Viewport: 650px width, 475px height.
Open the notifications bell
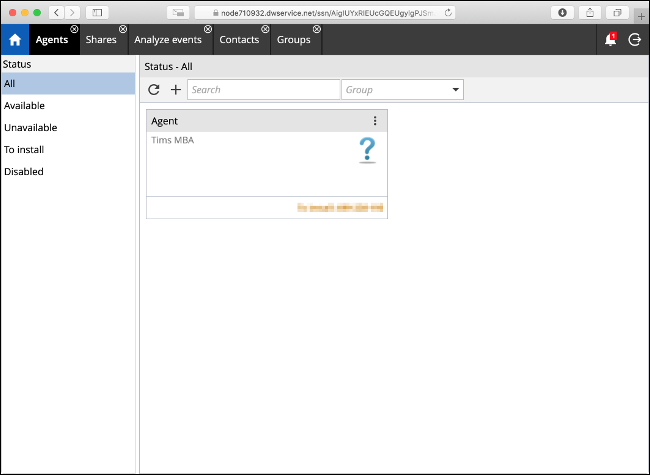(610, 40)
